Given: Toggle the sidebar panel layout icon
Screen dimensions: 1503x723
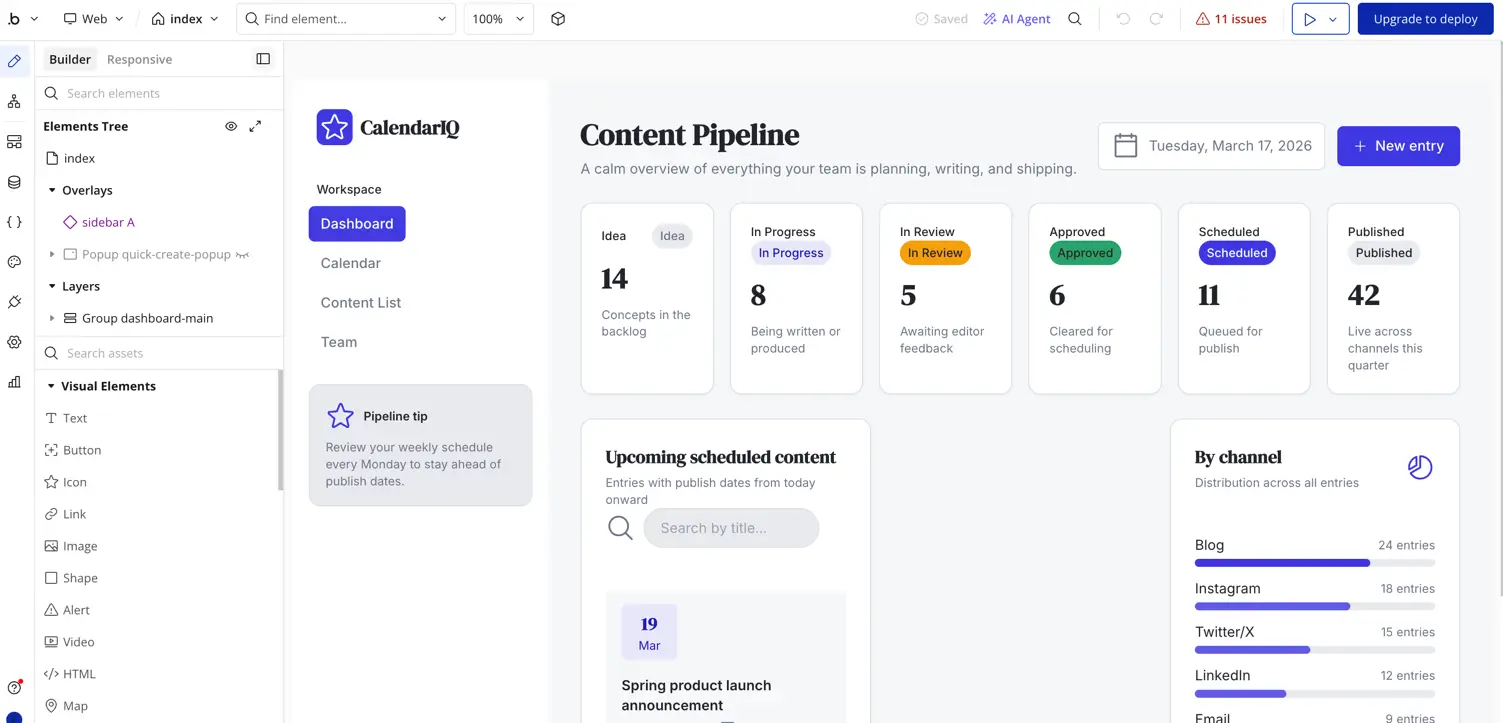Looking at the screenshot, I should click(x=263, y=59).
